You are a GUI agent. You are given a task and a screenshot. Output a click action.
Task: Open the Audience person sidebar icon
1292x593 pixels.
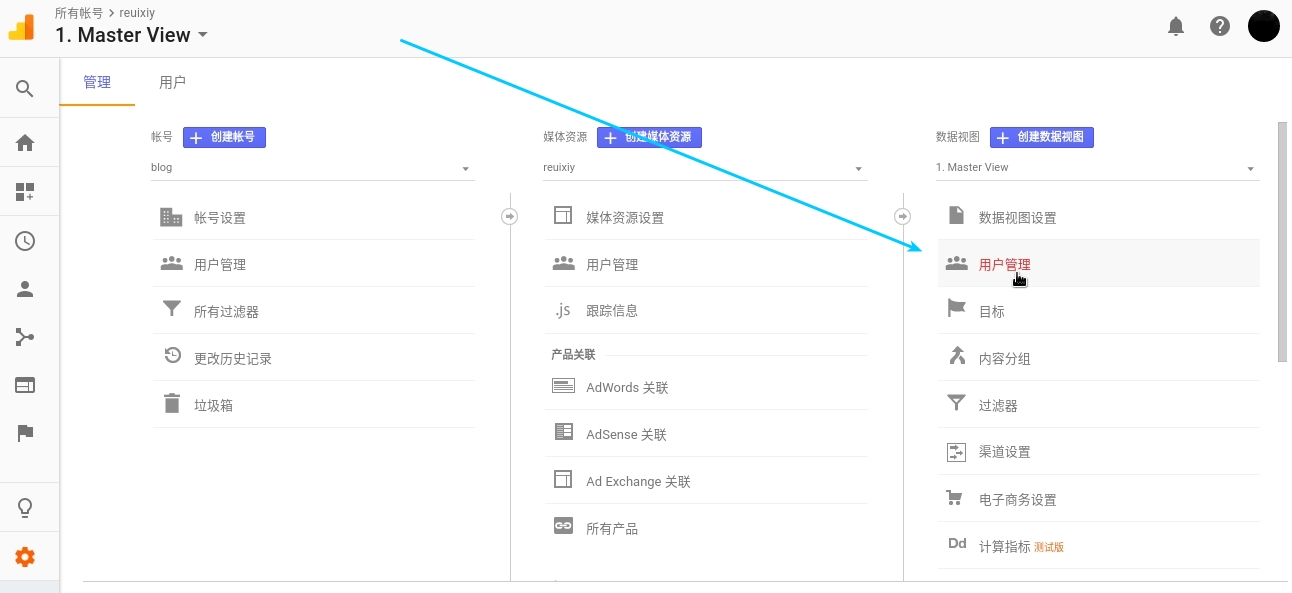point(25,289)
